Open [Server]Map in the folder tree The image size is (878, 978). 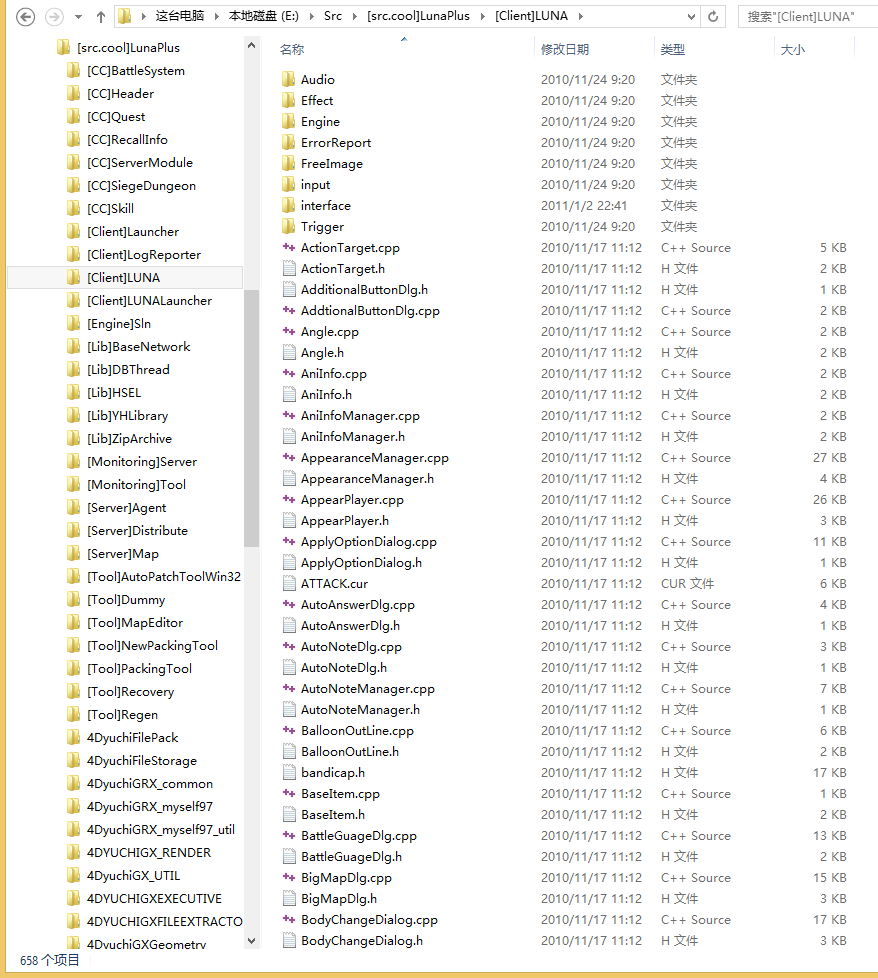click(x=123, y=553)
